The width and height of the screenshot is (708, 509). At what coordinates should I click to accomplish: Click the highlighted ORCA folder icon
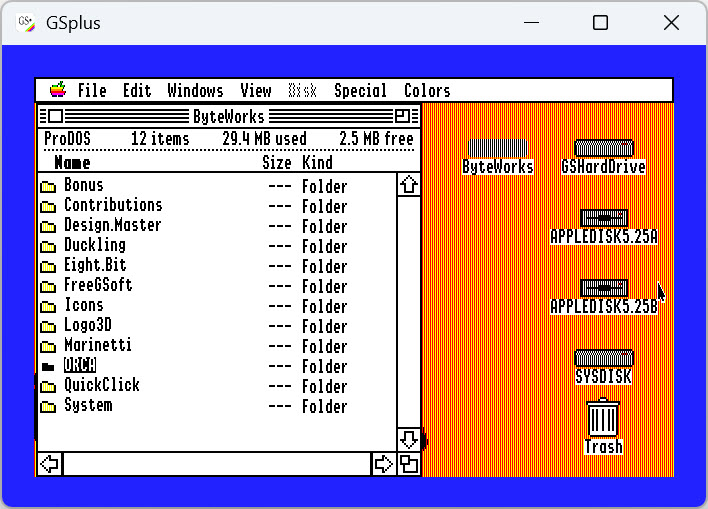coord(48,366)
